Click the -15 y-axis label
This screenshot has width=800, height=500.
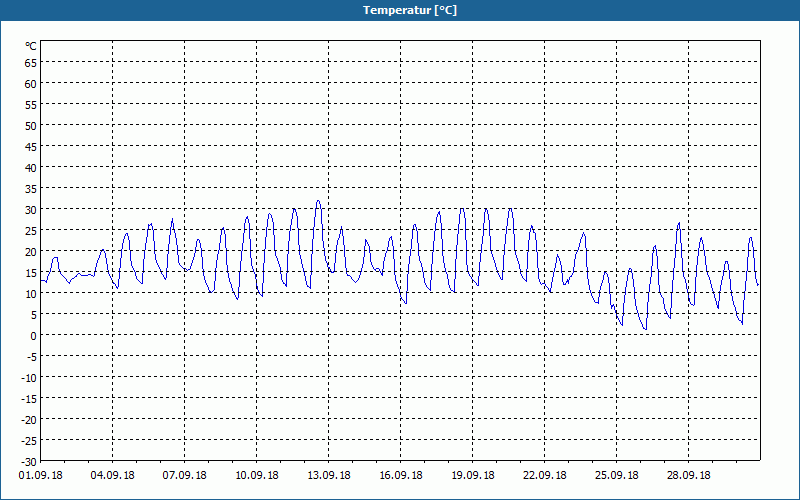tap(29, 398)
